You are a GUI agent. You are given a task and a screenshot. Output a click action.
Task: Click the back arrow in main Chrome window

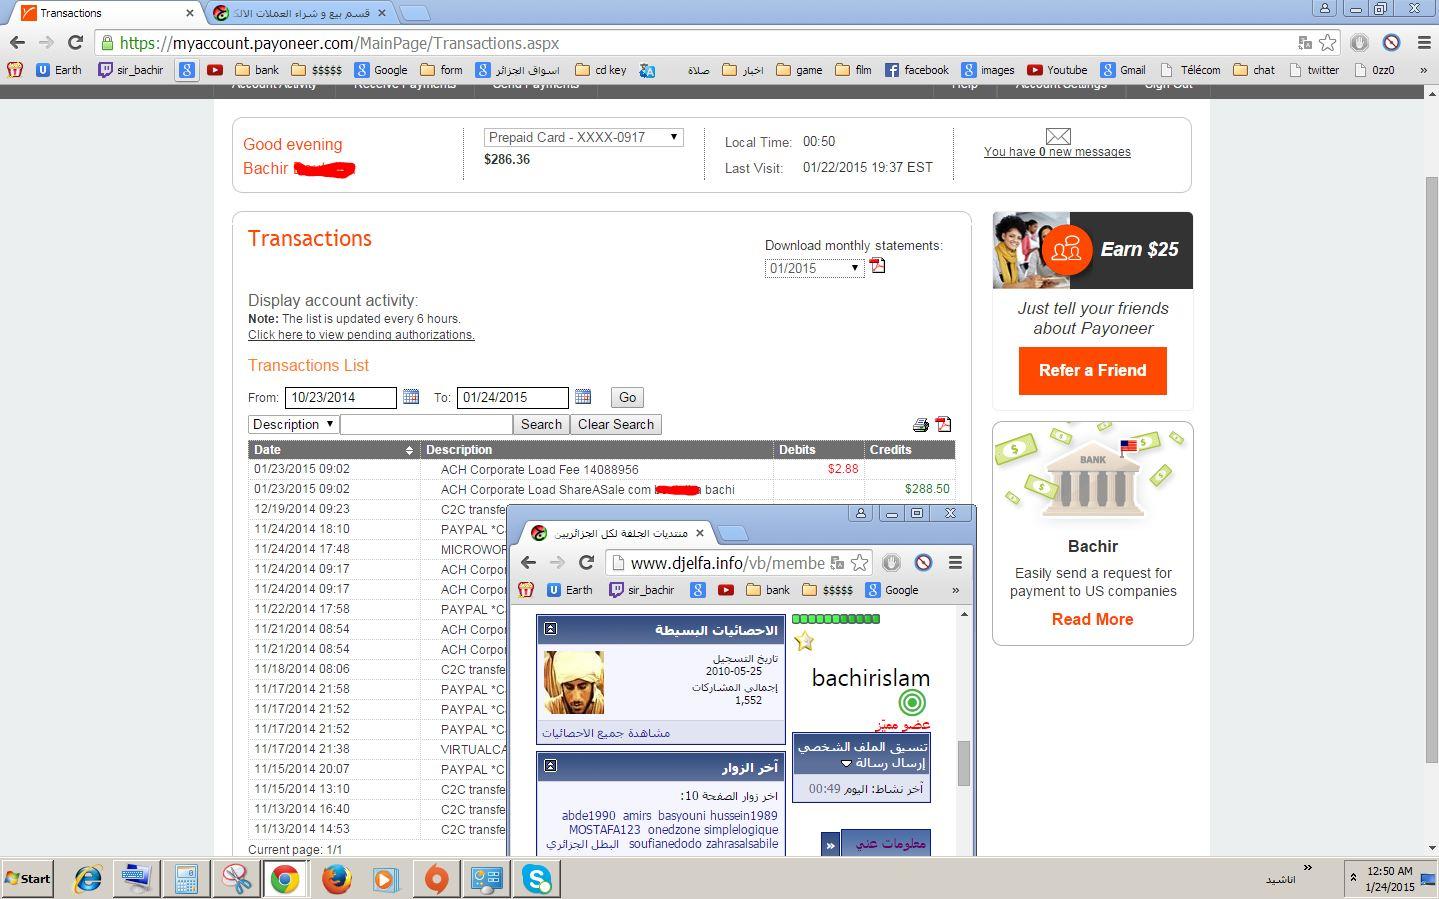pos(16,43)
